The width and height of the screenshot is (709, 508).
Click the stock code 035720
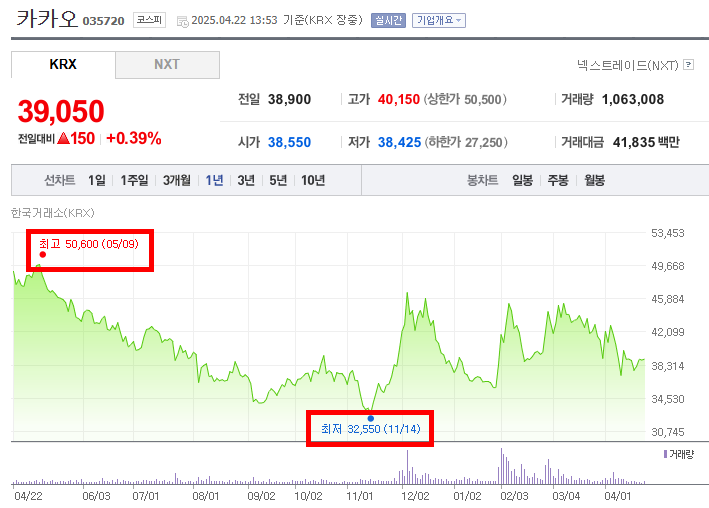104,21
